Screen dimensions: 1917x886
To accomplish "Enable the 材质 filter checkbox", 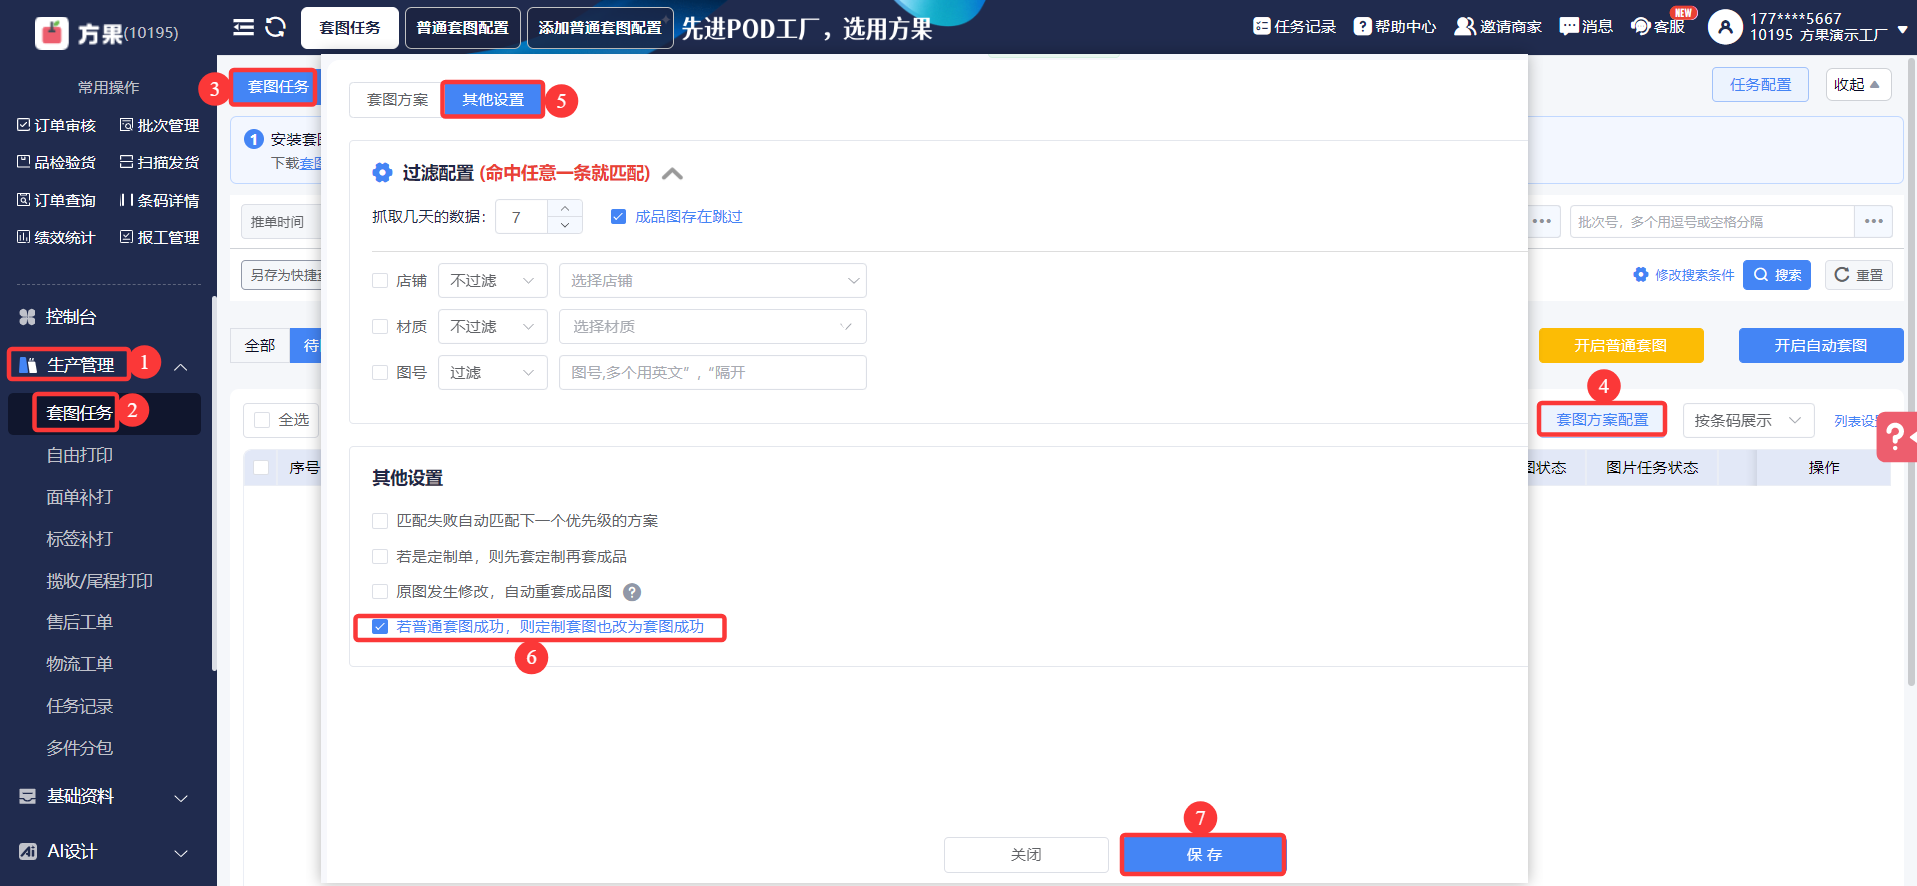I will point(380,327).
